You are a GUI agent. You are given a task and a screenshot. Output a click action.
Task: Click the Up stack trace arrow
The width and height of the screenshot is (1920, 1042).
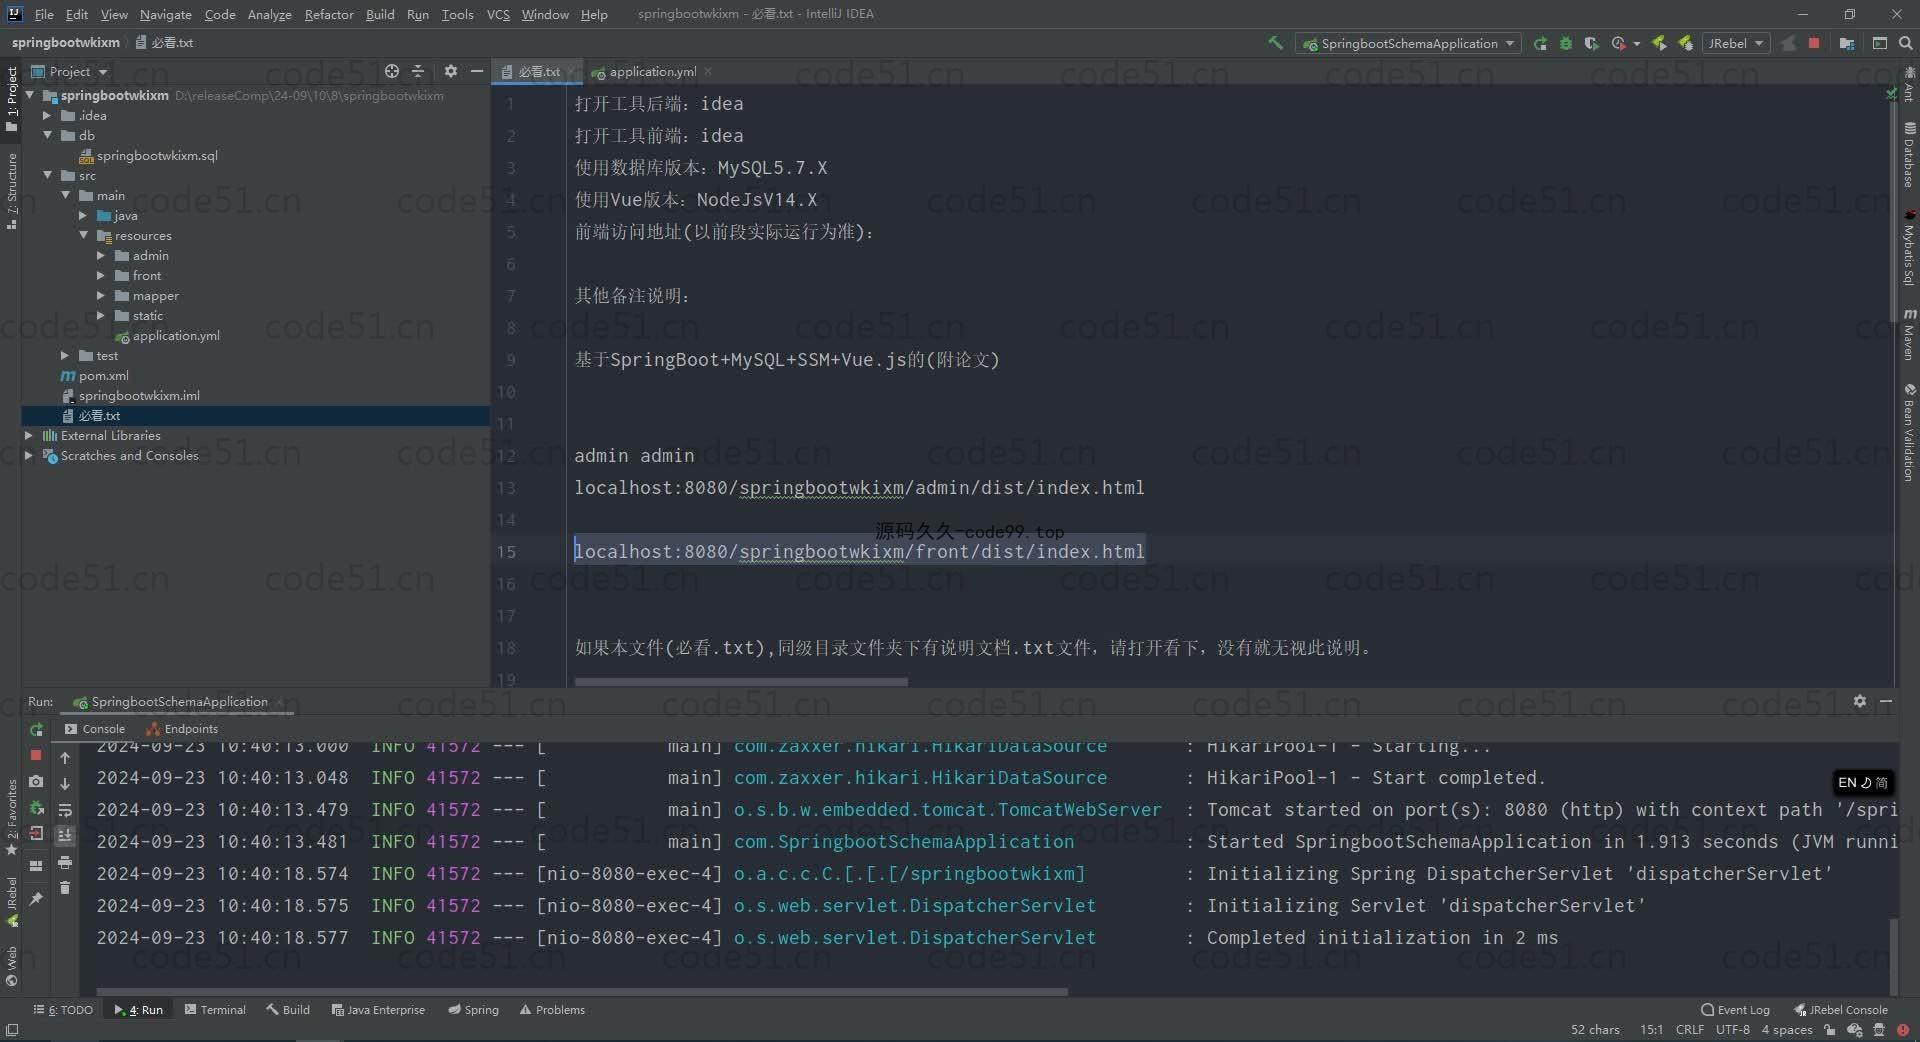tap(65, 758)
